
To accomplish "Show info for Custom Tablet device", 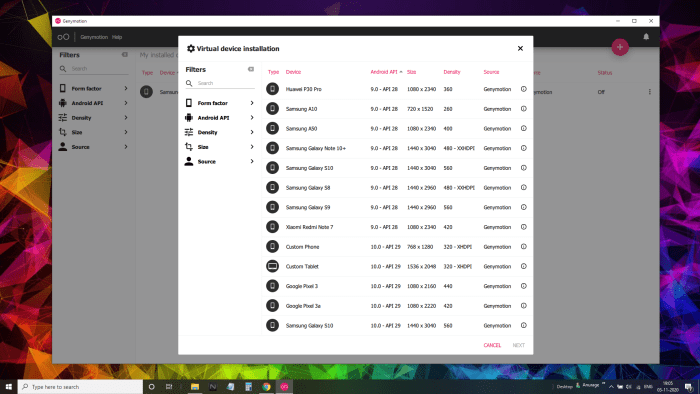I will click(524, 266).
